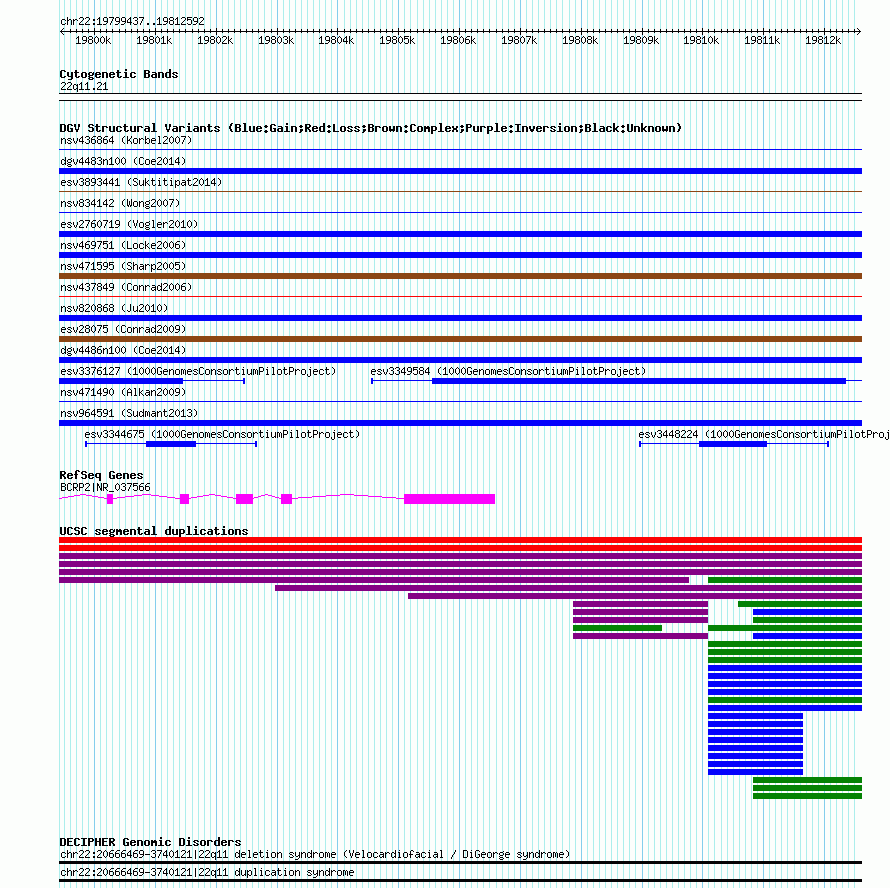Click the RefSeq Genes track title
Image resolution: width=890 pixels, height=888 pixels.
tap(101, 475)
